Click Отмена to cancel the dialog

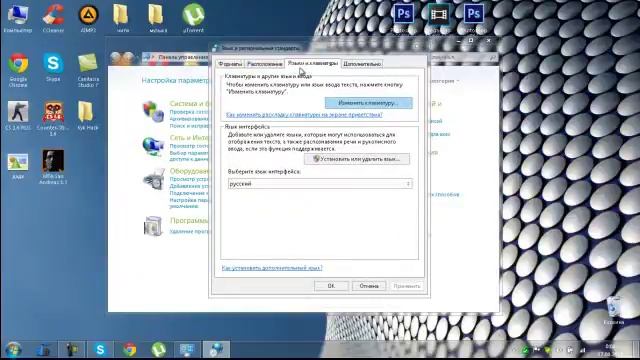[369, 286]
